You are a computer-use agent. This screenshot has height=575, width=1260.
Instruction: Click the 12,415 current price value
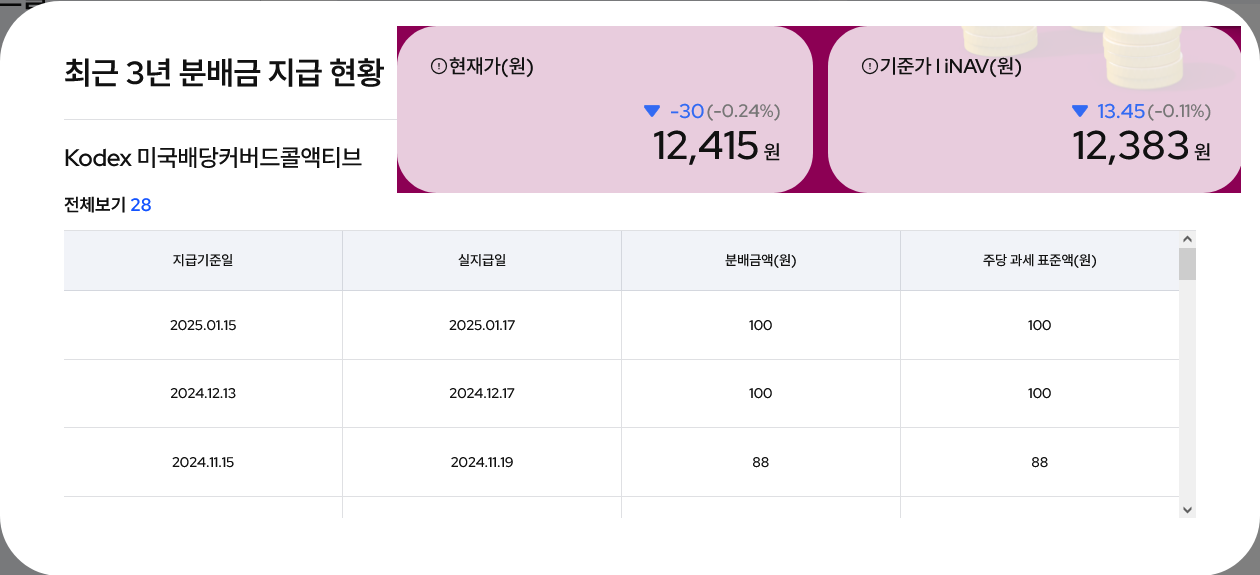point(706,147)
